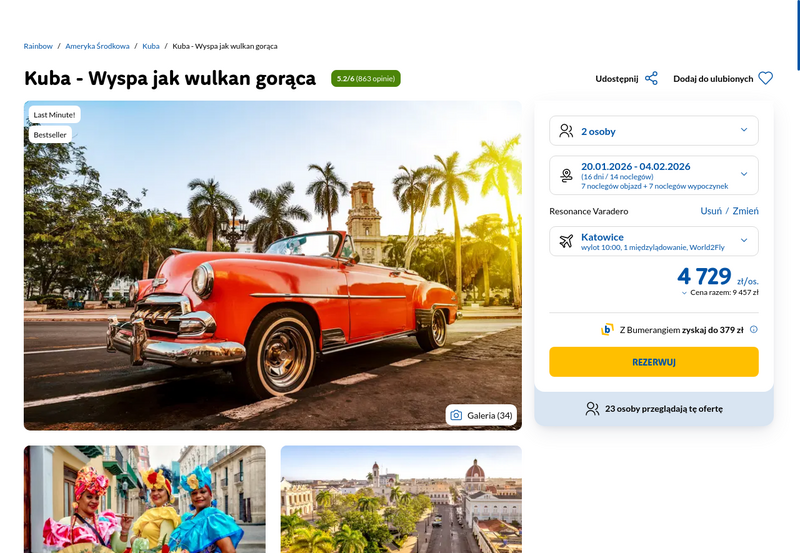Click the people icon in travellers field

(x=566, y=131)
